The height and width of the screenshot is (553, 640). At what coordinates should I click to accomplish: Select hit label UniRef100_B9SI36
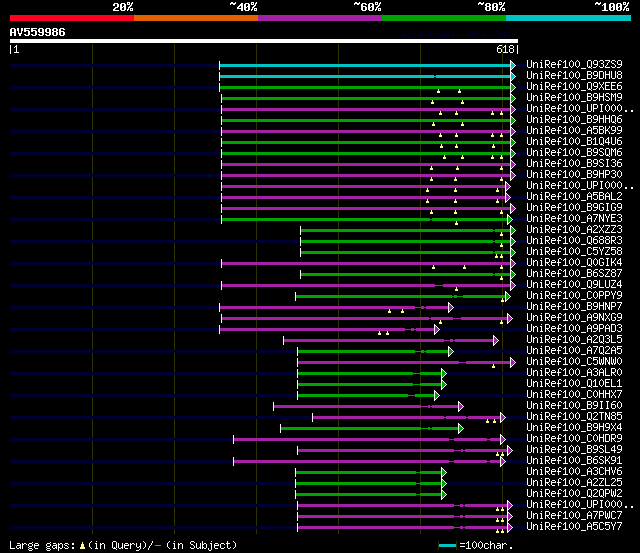[x=574, y=164]
